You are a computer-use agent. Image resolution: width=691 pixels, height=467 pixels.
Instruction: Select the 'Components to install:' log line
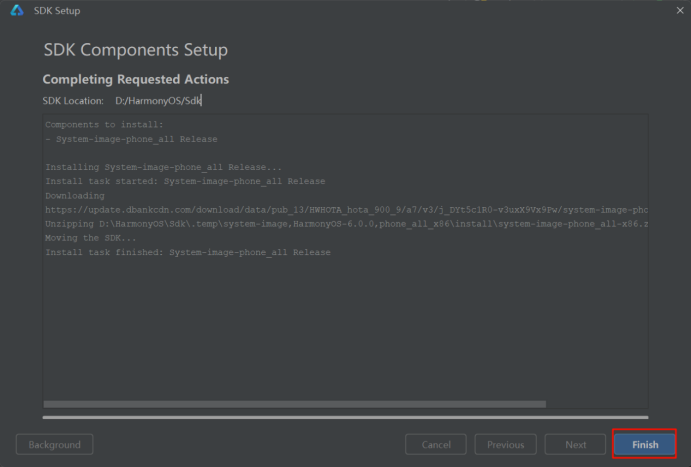[x=104, y=125]
